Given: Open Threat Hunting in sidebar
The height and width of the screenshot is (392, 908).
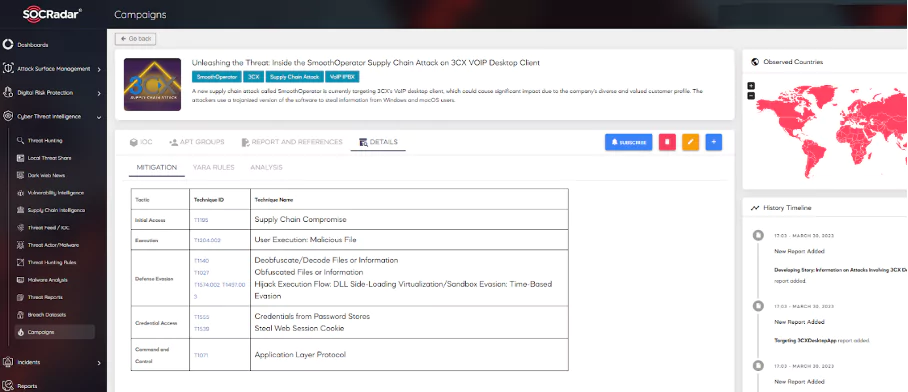Looking at the screenshot, I should click(x=45, y=141).
